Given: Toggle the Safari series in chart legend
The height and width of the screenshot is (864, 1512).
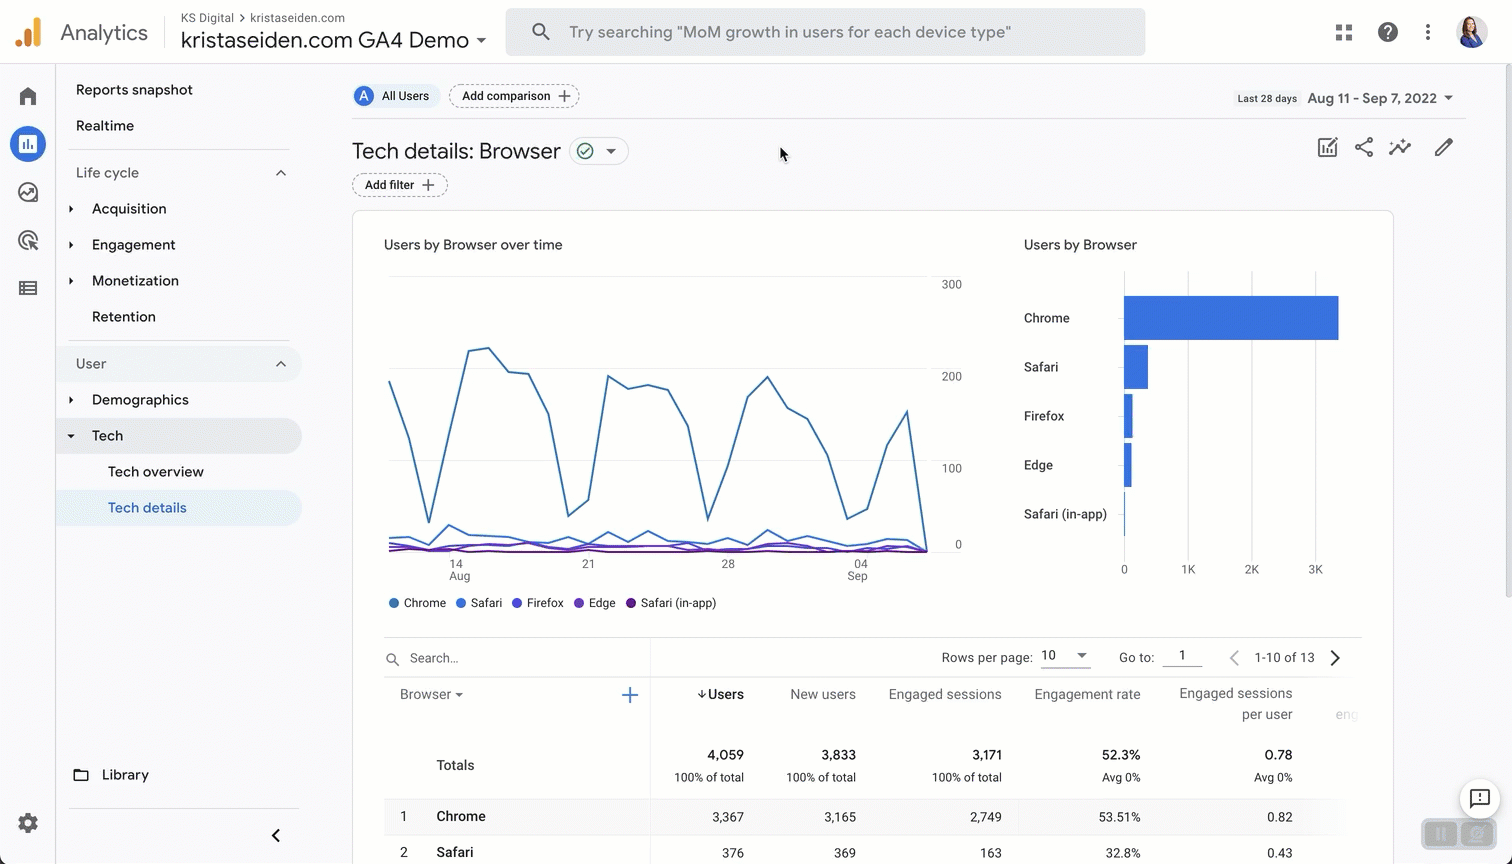Looking at the screenshot, I should click(479, 603).
